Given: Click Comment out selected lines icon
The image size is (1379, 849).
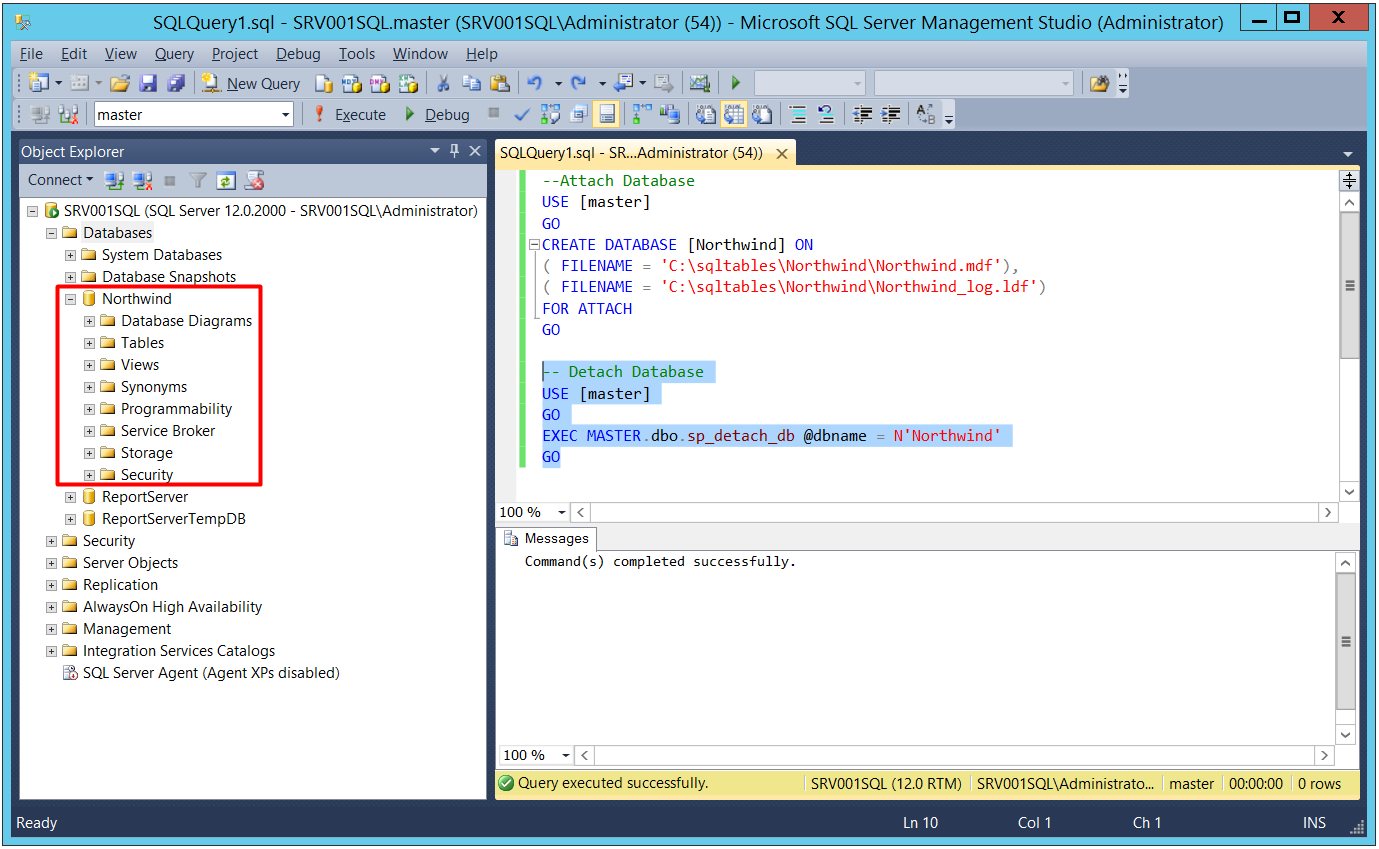Looking at the screenshot, I should pos(797,114).
